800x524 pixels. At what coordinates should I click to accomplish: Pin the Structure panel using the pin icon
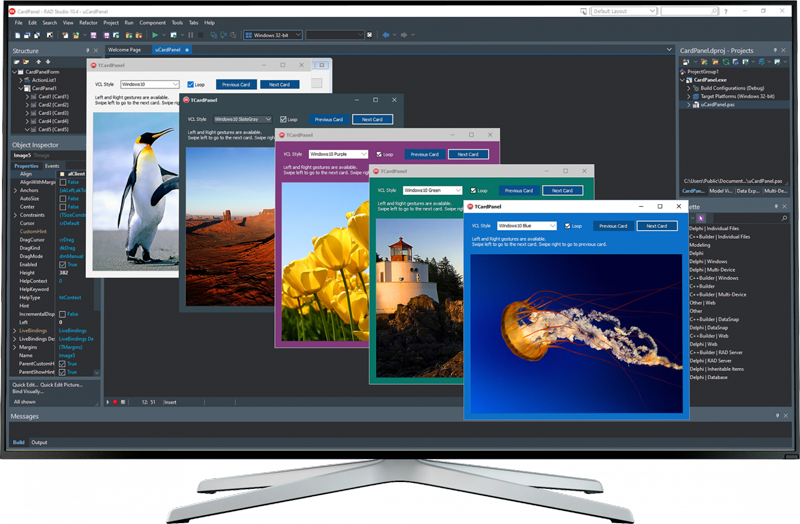(88, 51)
